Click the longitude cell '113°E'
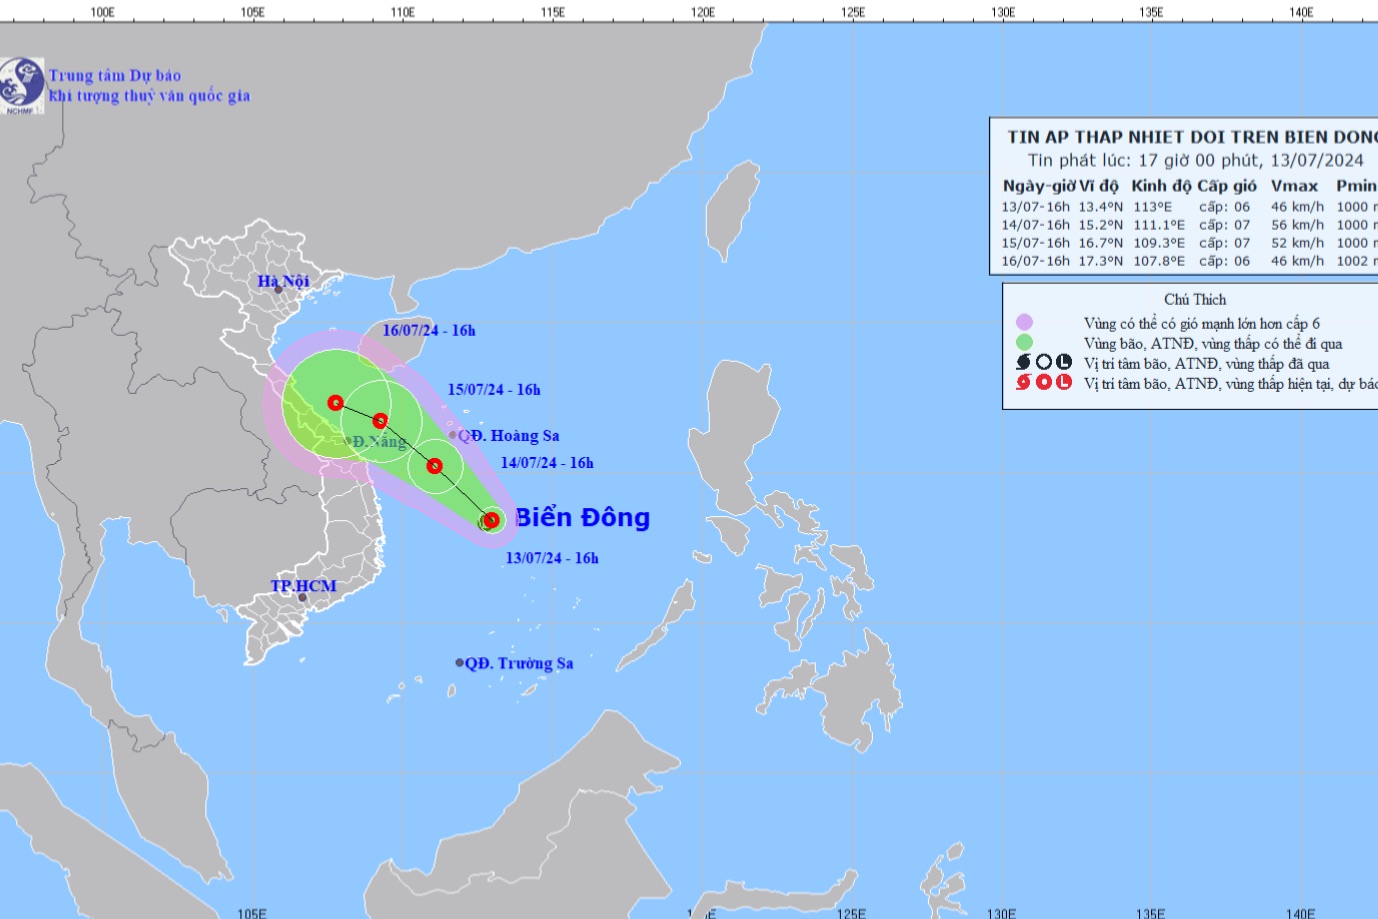Screen dimensions: 1378x919 [1153, 207]
